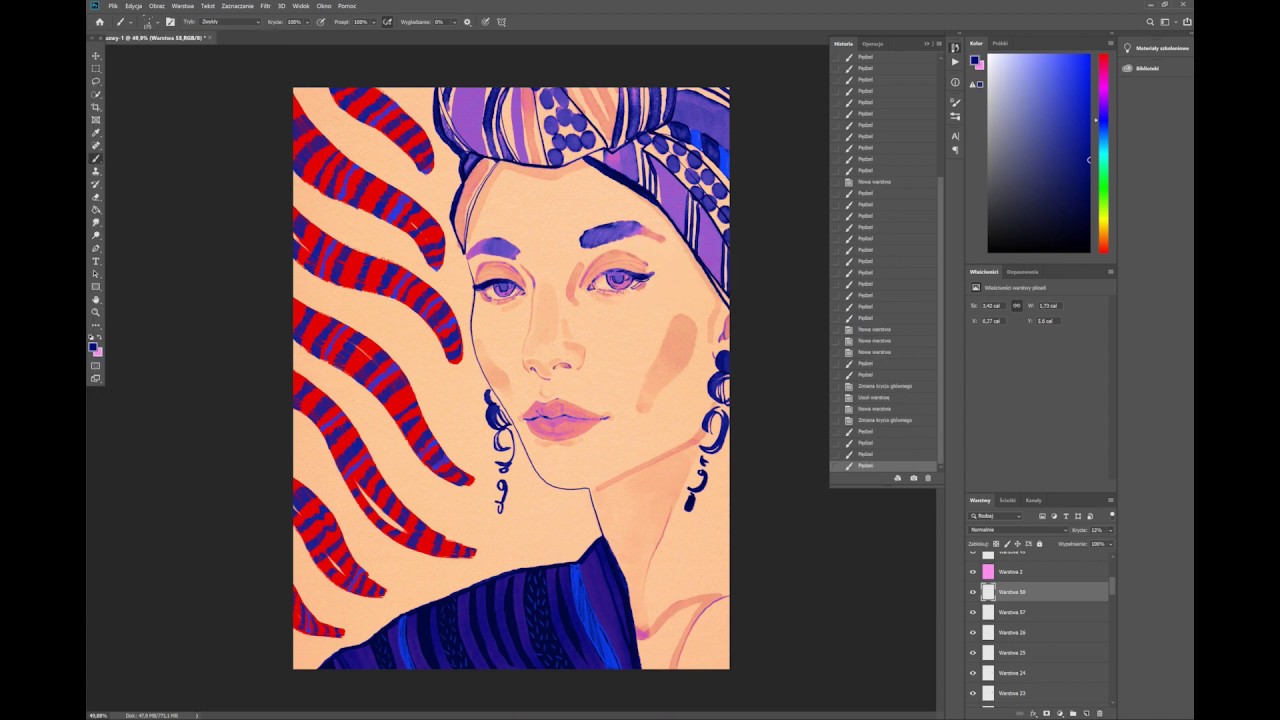Viewport: 1280px width, 720px height.
Task: Create new snapshot camera icon in History
Action: [x=913, y=478]
